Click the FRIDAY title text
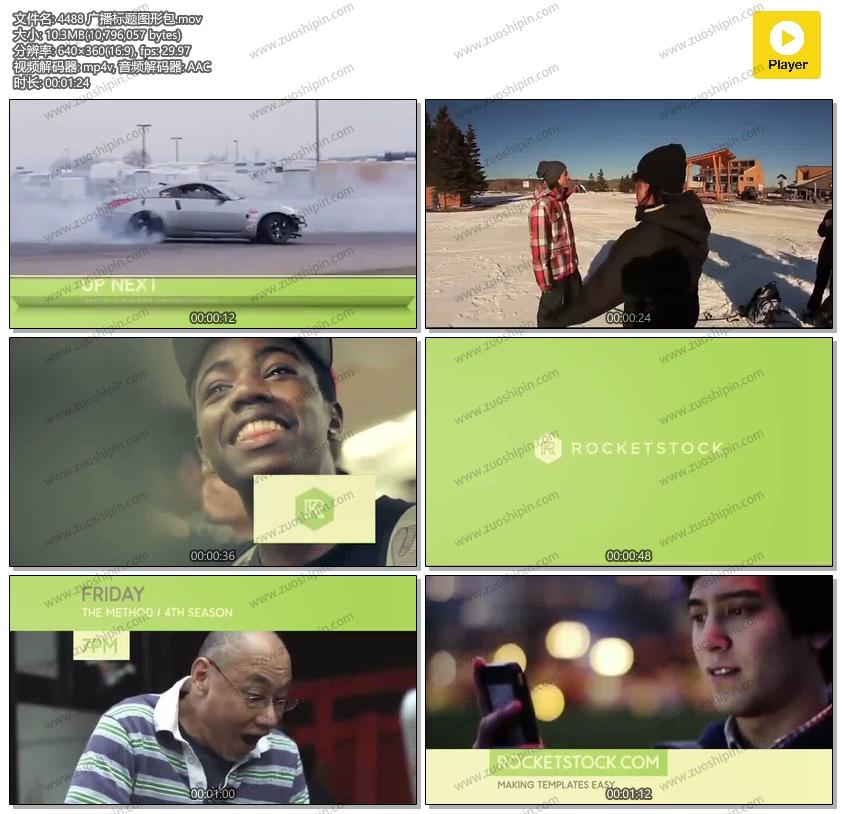 (113, 594)
